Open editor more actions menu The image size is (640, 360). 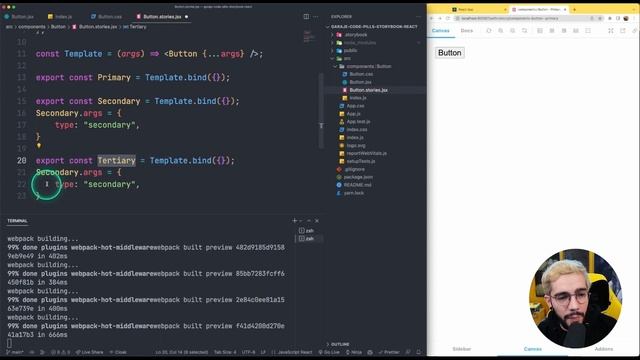pos(316,17)
